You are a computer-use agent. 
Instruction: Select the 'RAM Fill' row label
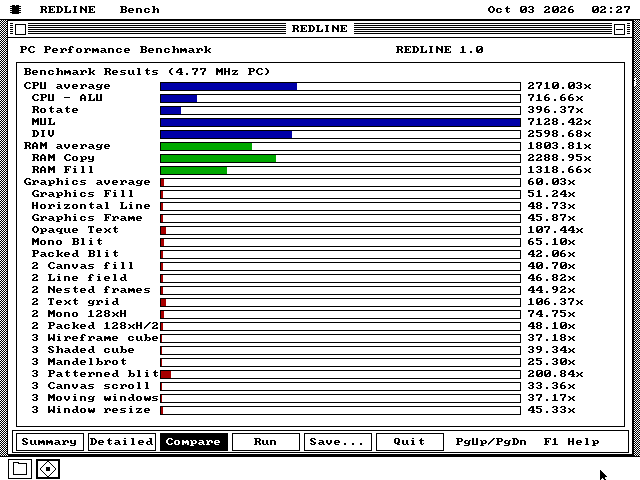pyautogui.click(x=63, y=170)
